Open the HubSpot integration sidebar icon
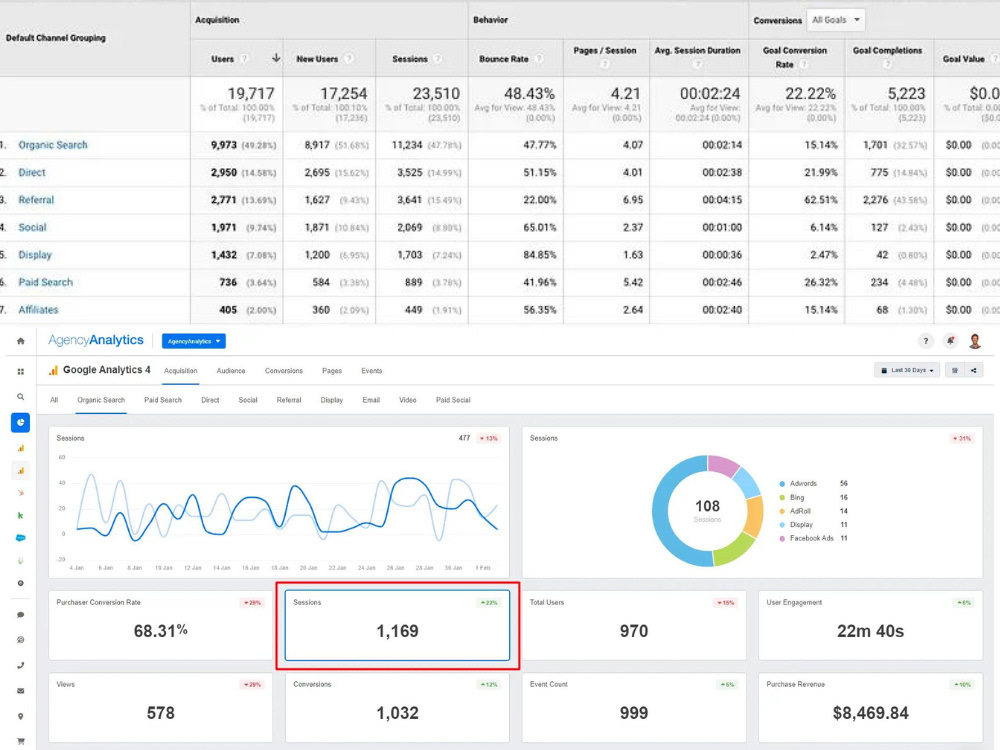1000x750 pixels. click(x=20, y=492)
